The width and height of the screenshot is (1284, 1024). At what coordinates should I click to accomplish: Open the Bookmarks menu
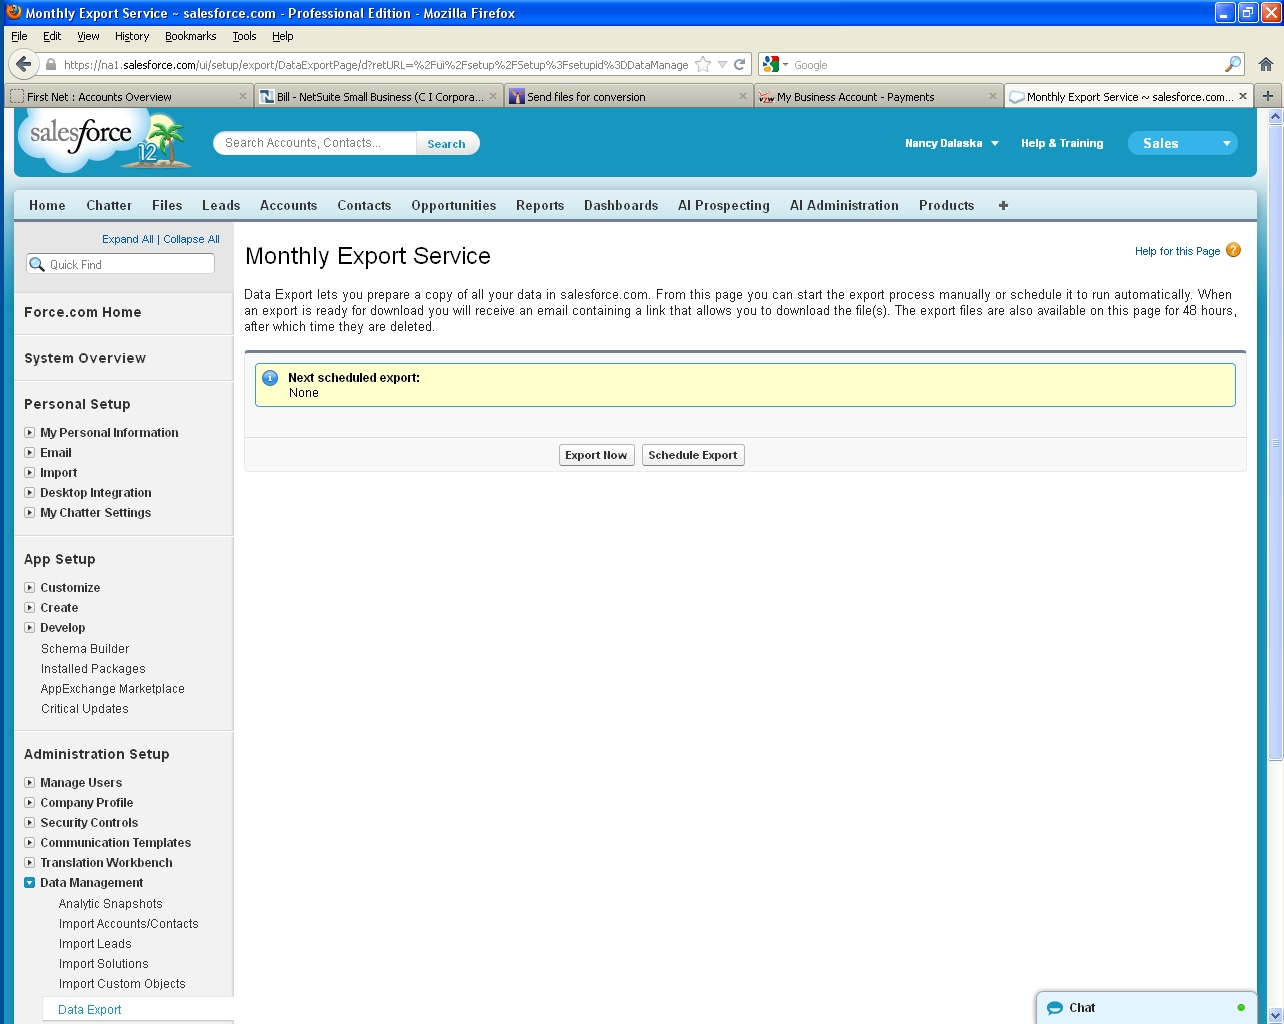[190, 36]
